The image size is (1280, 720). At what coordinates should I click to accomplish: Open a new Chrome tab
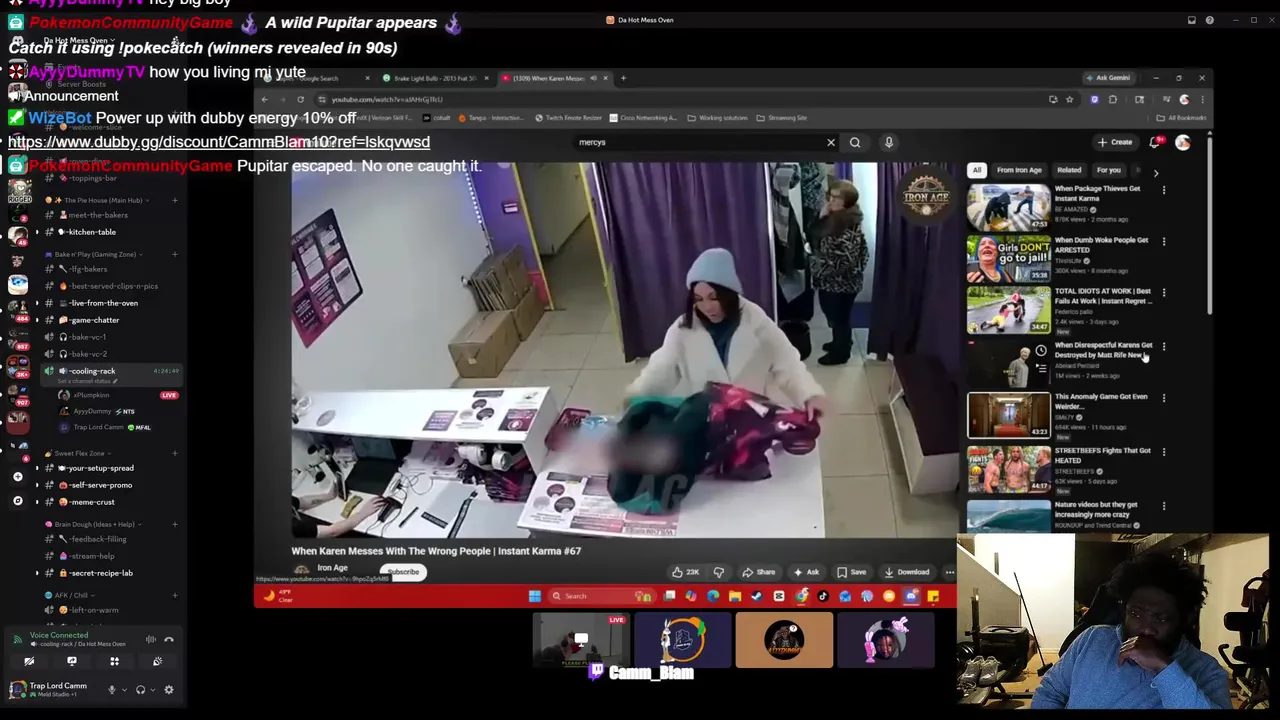(x=623, y=78)
